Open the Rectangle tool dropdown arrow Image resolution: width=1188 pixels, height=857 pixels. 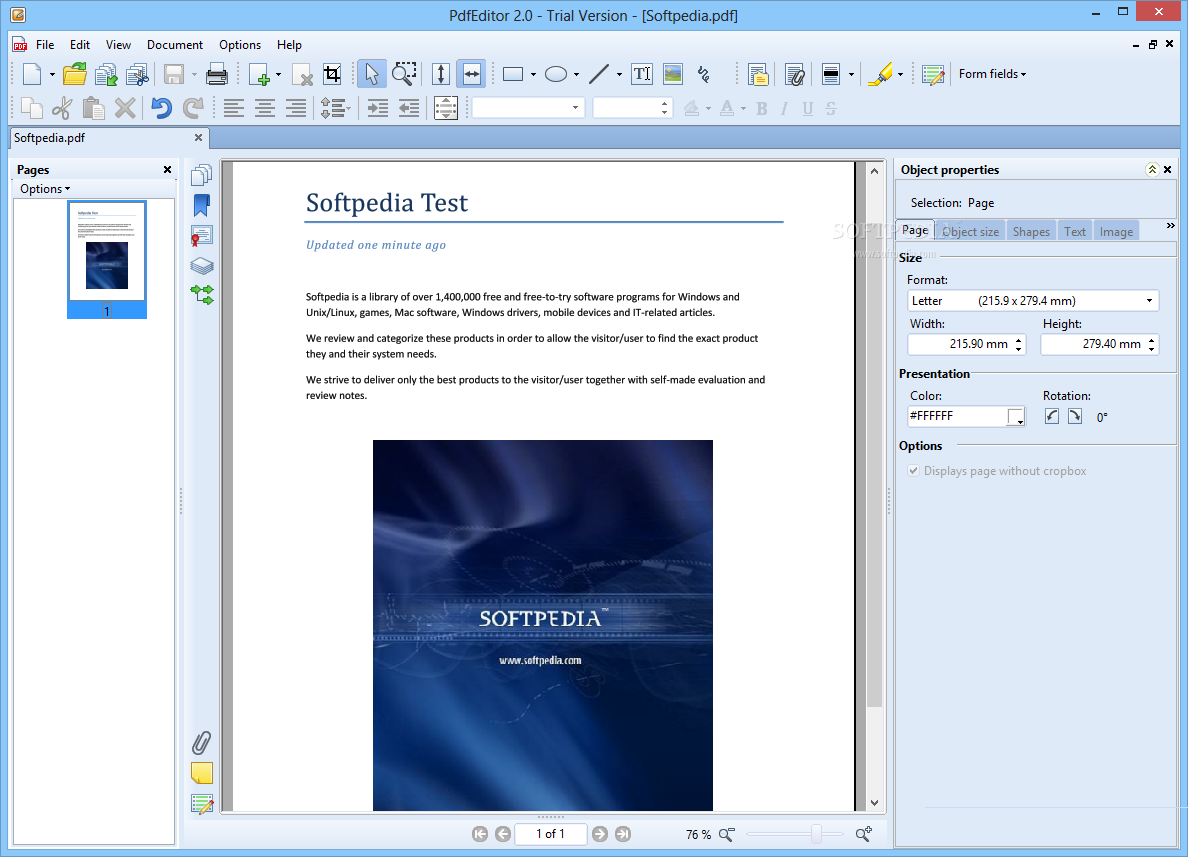pos(533,74)
